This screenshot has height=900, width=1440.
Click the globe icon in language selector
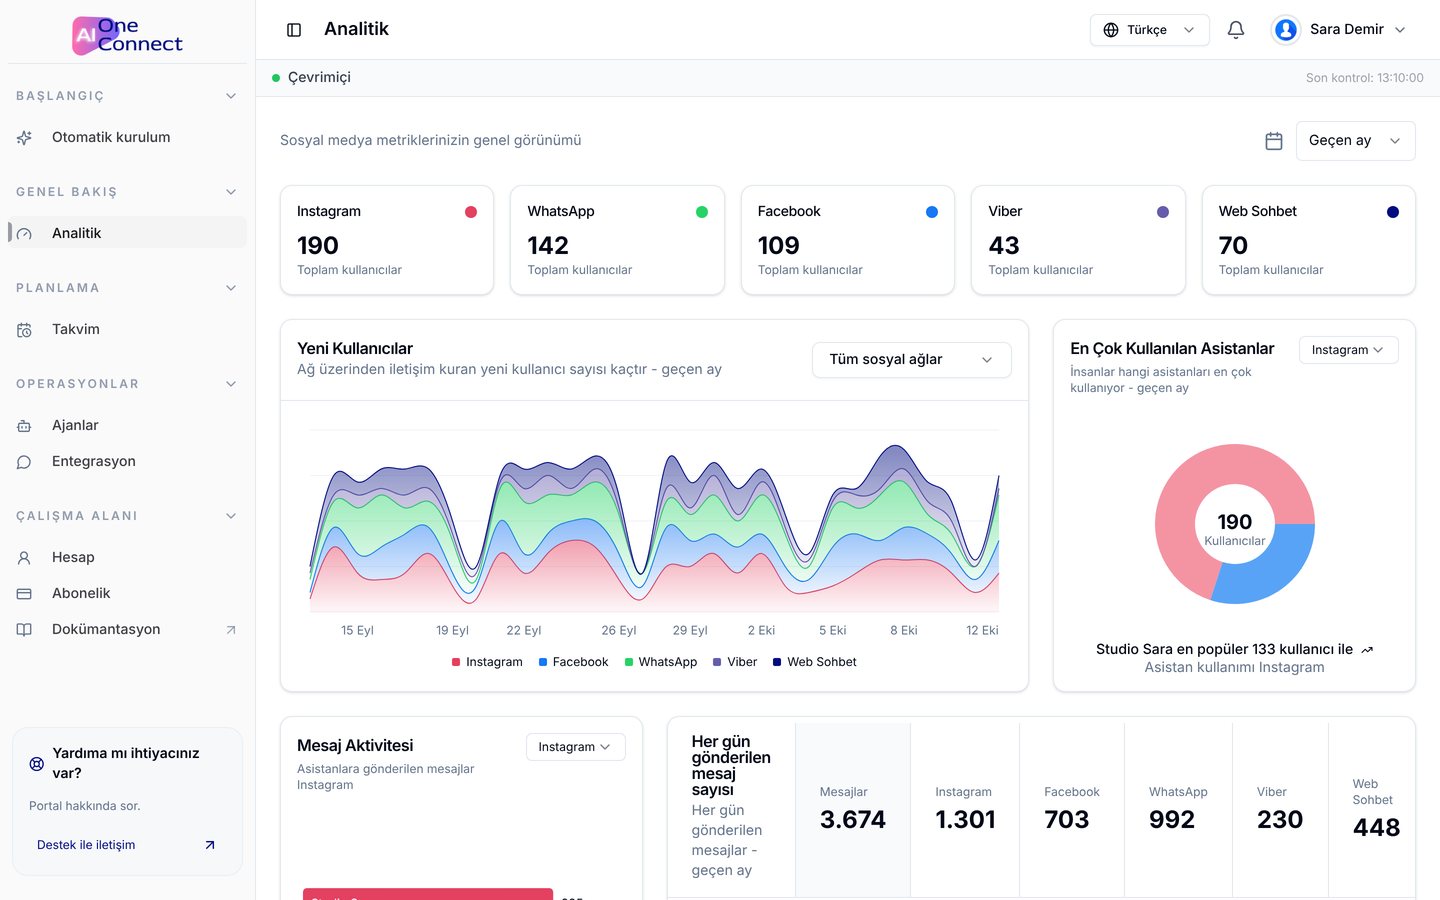1111,30
